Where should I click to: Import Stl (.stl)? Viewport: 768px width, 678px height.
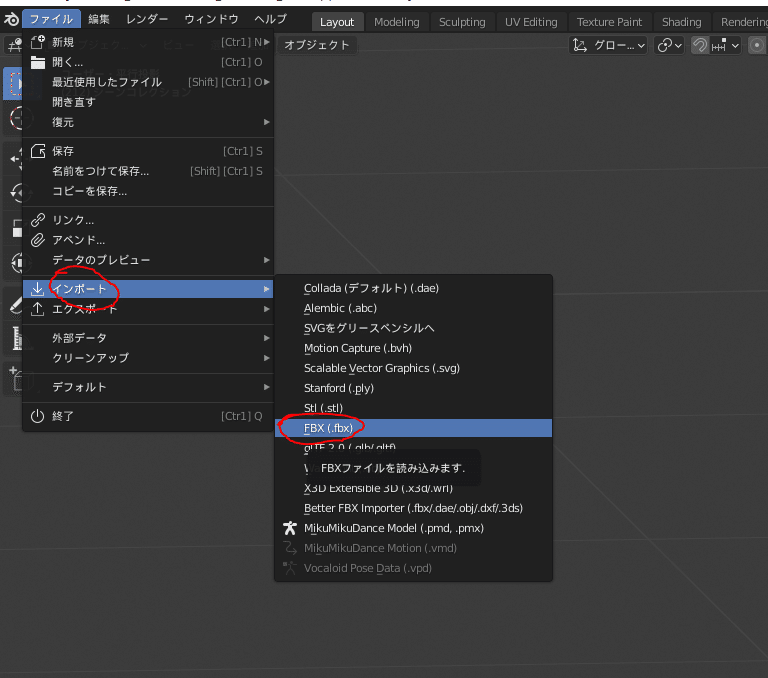[413, 408]
